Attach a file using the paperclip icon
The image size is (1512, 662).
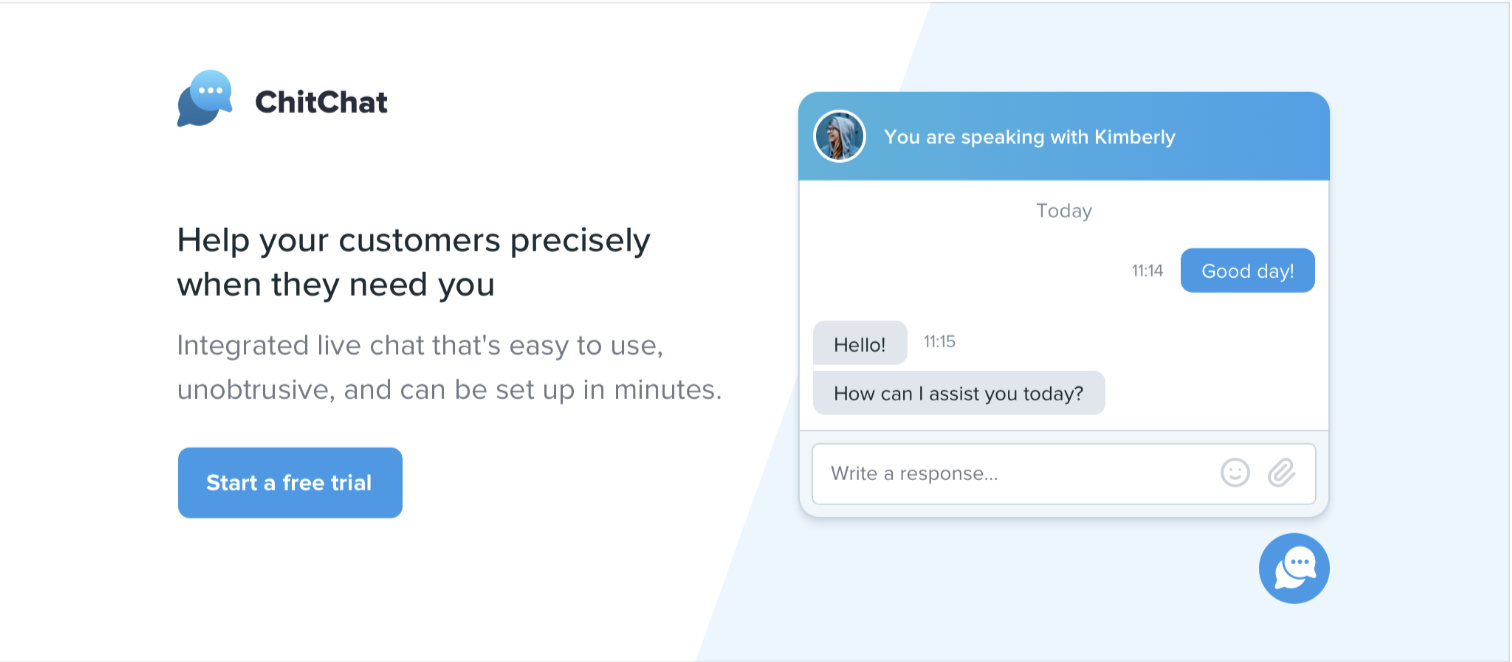tap(1281, 473)
